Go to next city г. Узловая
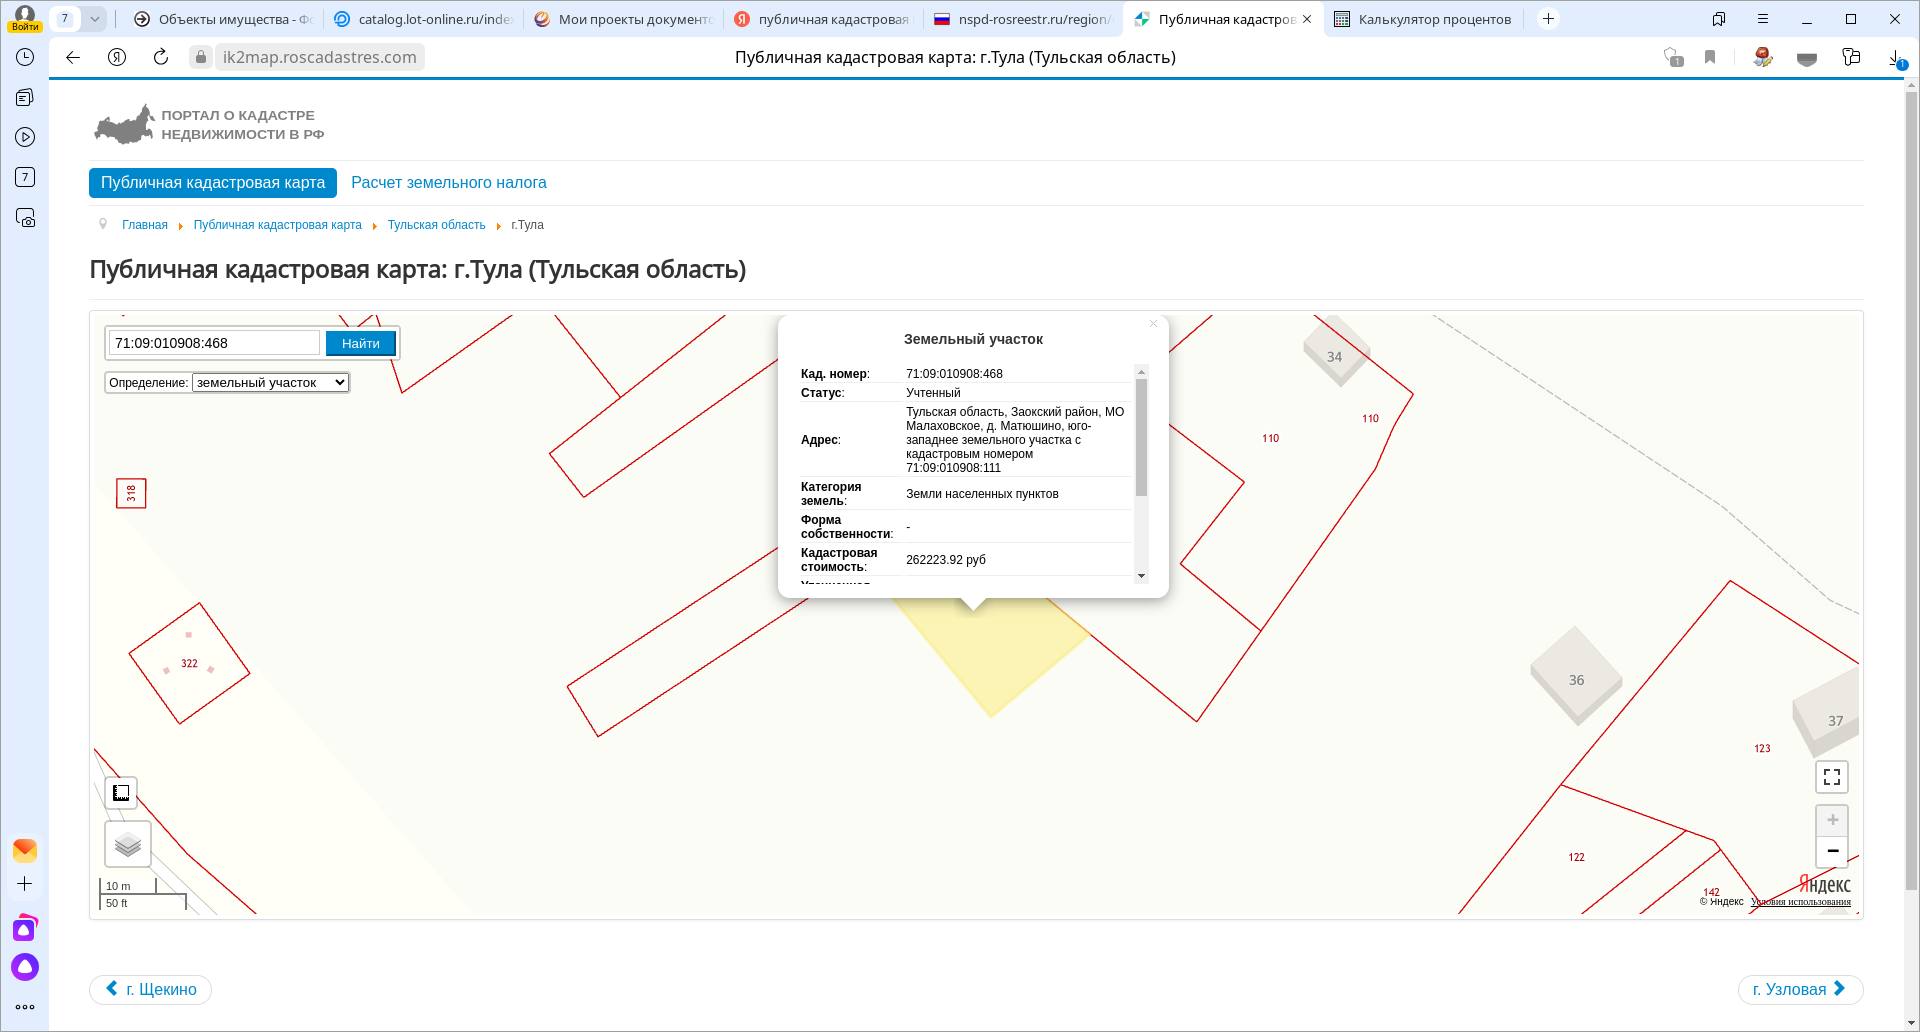The height and width of the screenshot is (1032, 1920). [1799, 989]
